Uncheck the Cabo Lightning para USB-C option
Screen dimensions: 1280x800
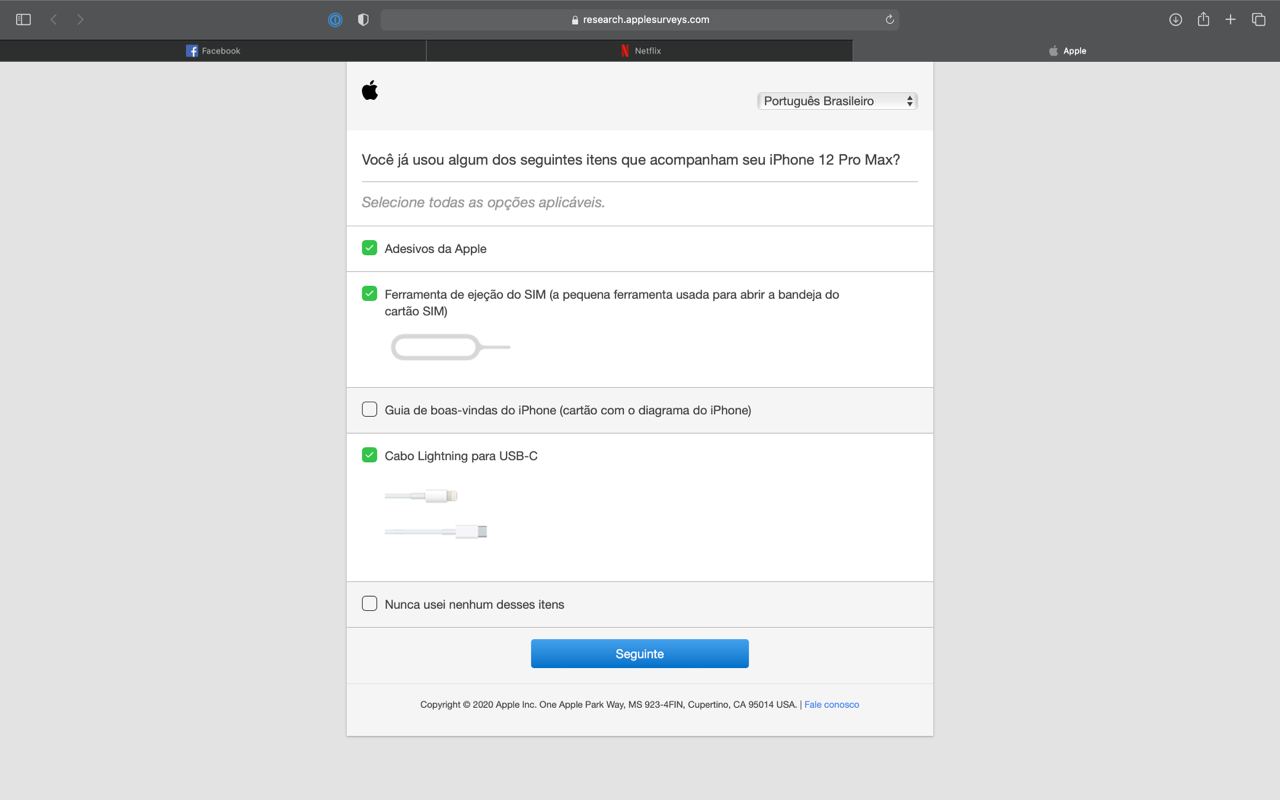coord(369,454)
